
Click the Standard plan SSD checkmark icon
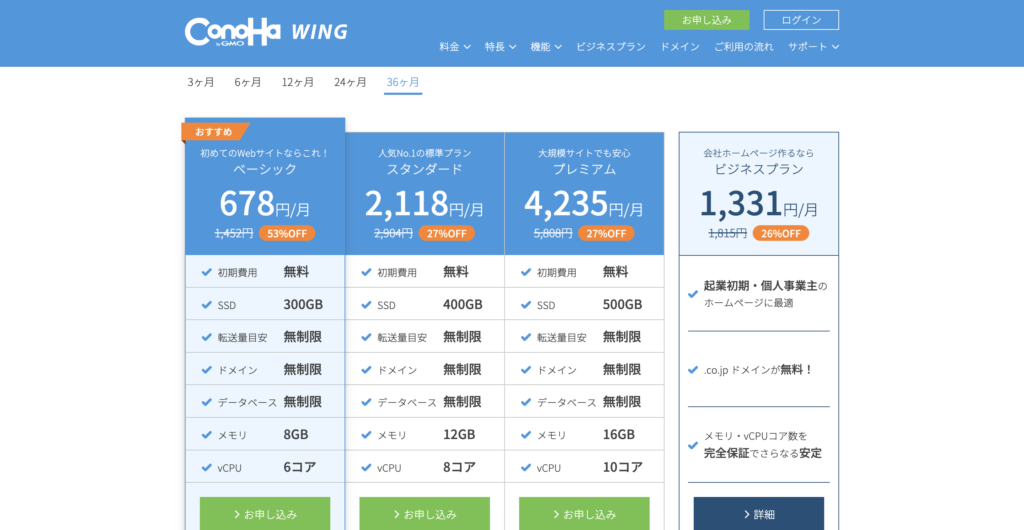coord(366,305)
